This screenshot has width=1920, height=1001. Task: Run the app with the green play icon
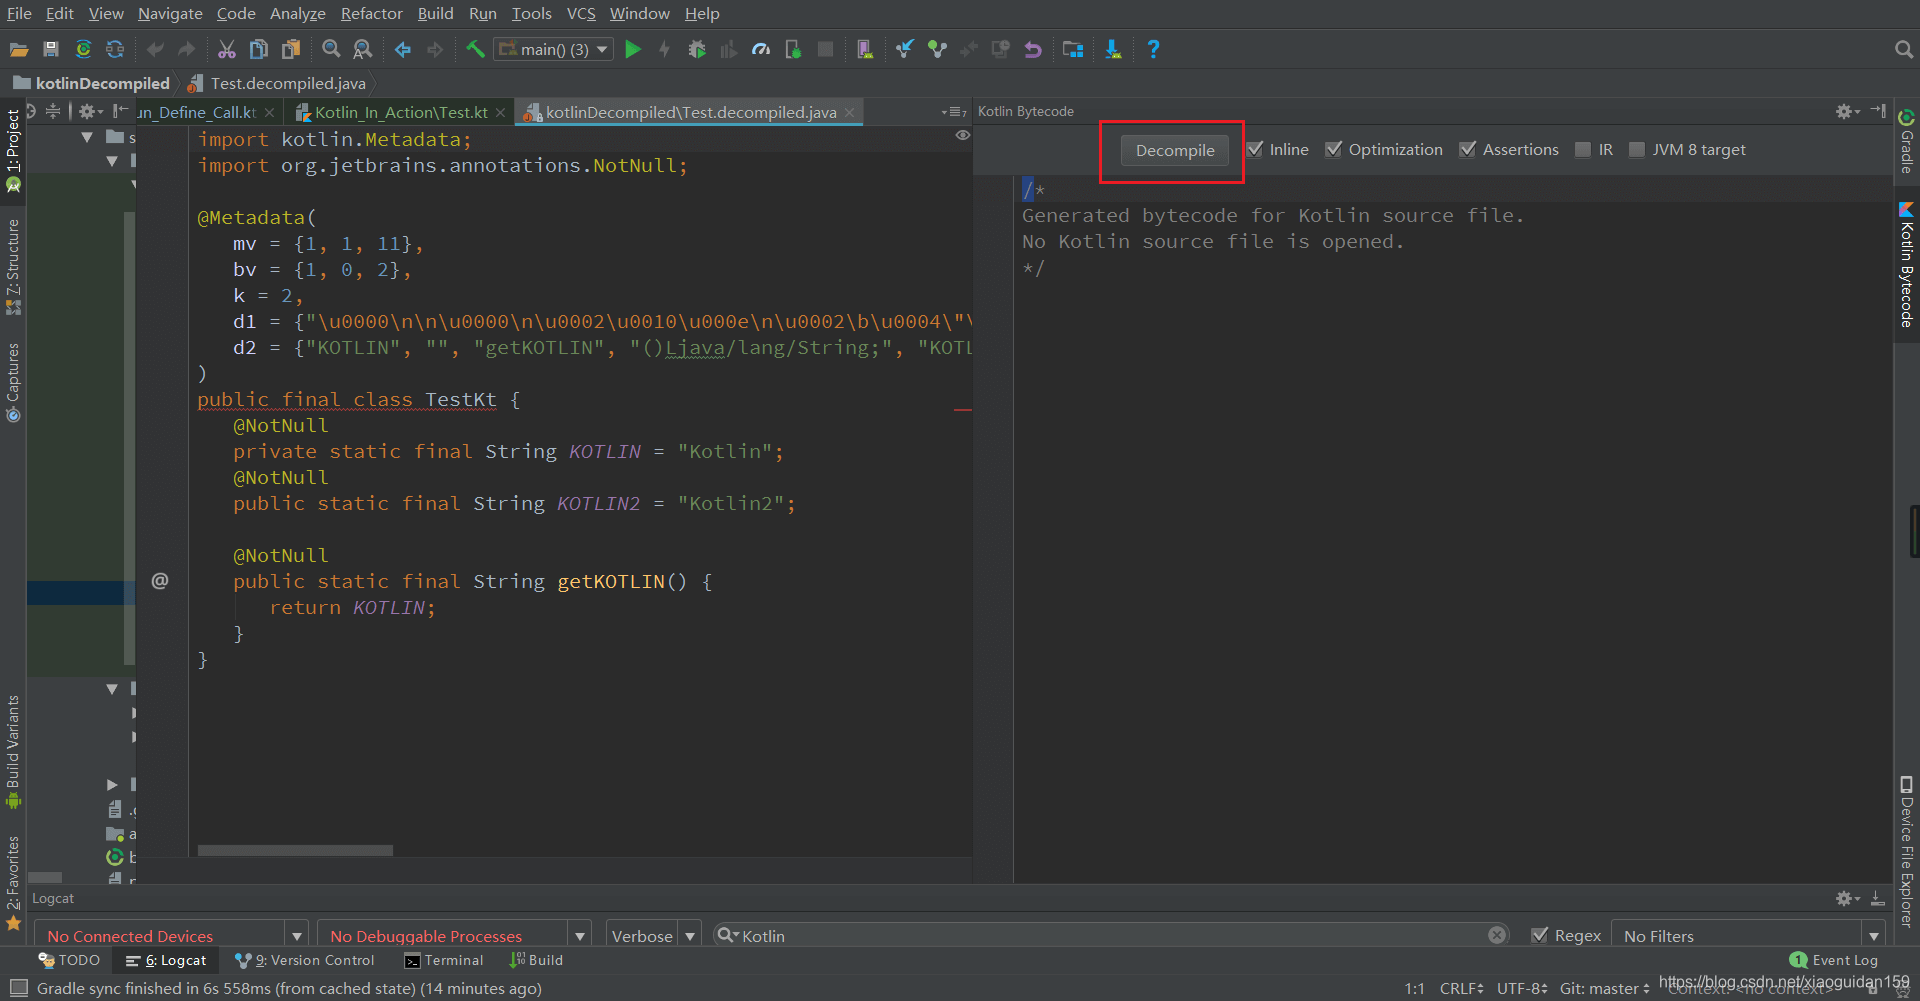point(632,49)
